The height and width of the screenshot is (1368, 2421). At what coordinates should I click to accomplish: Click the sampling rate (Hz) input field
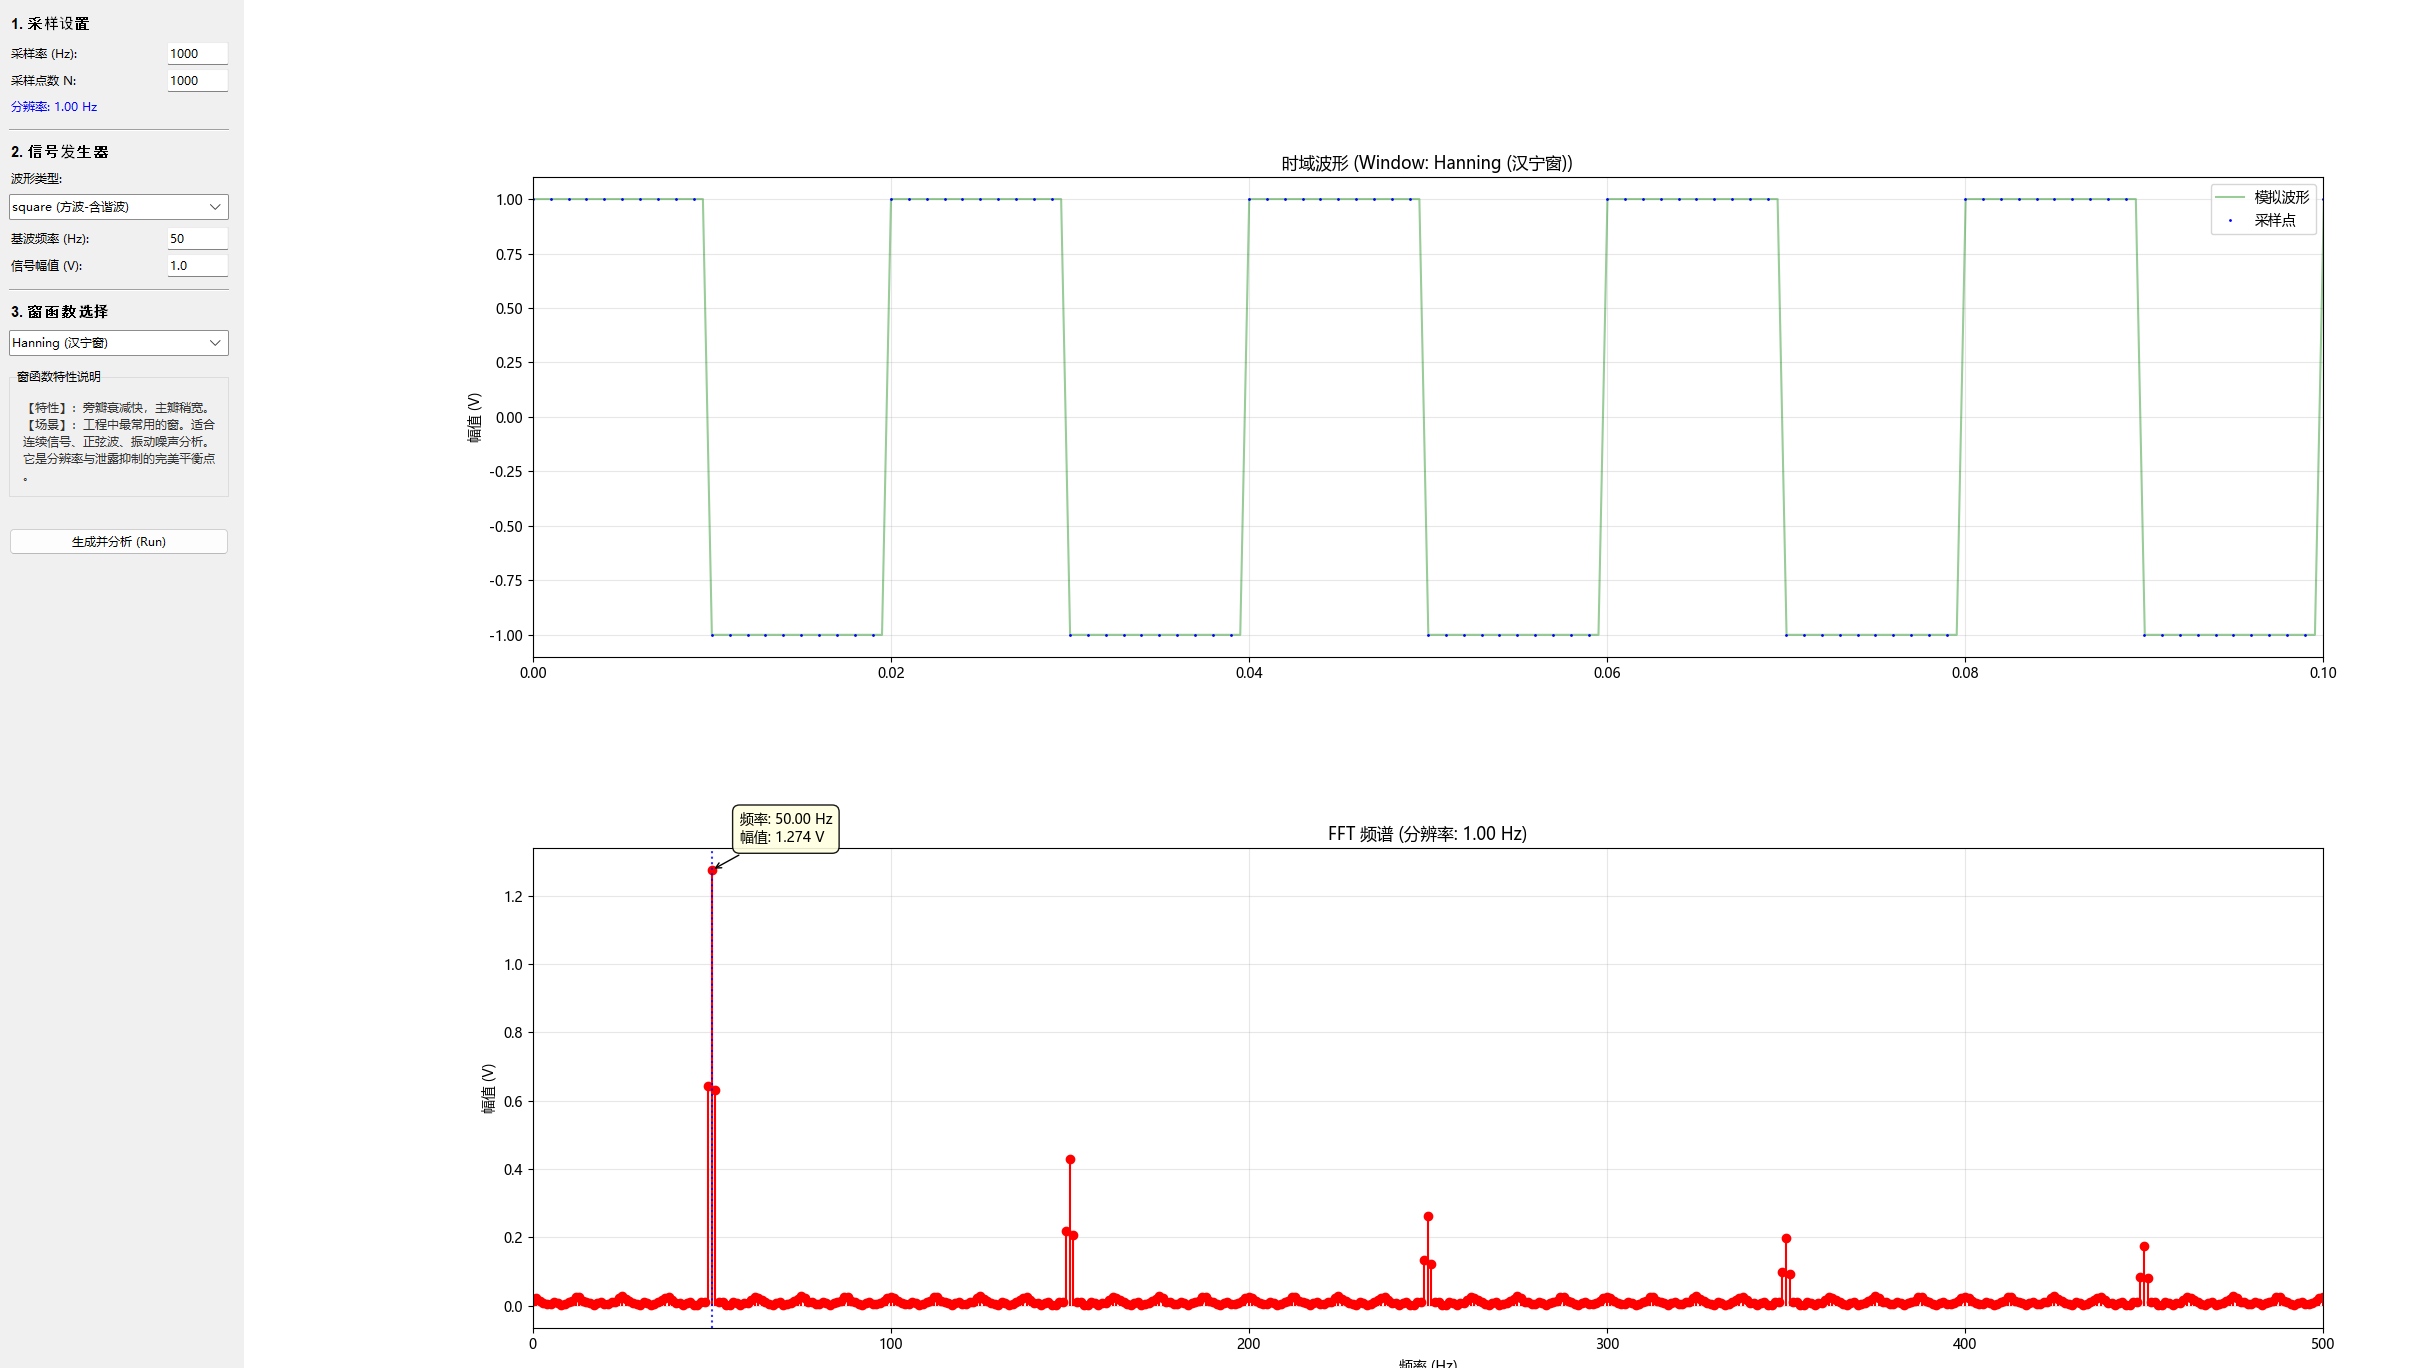(x=197, y=54)
